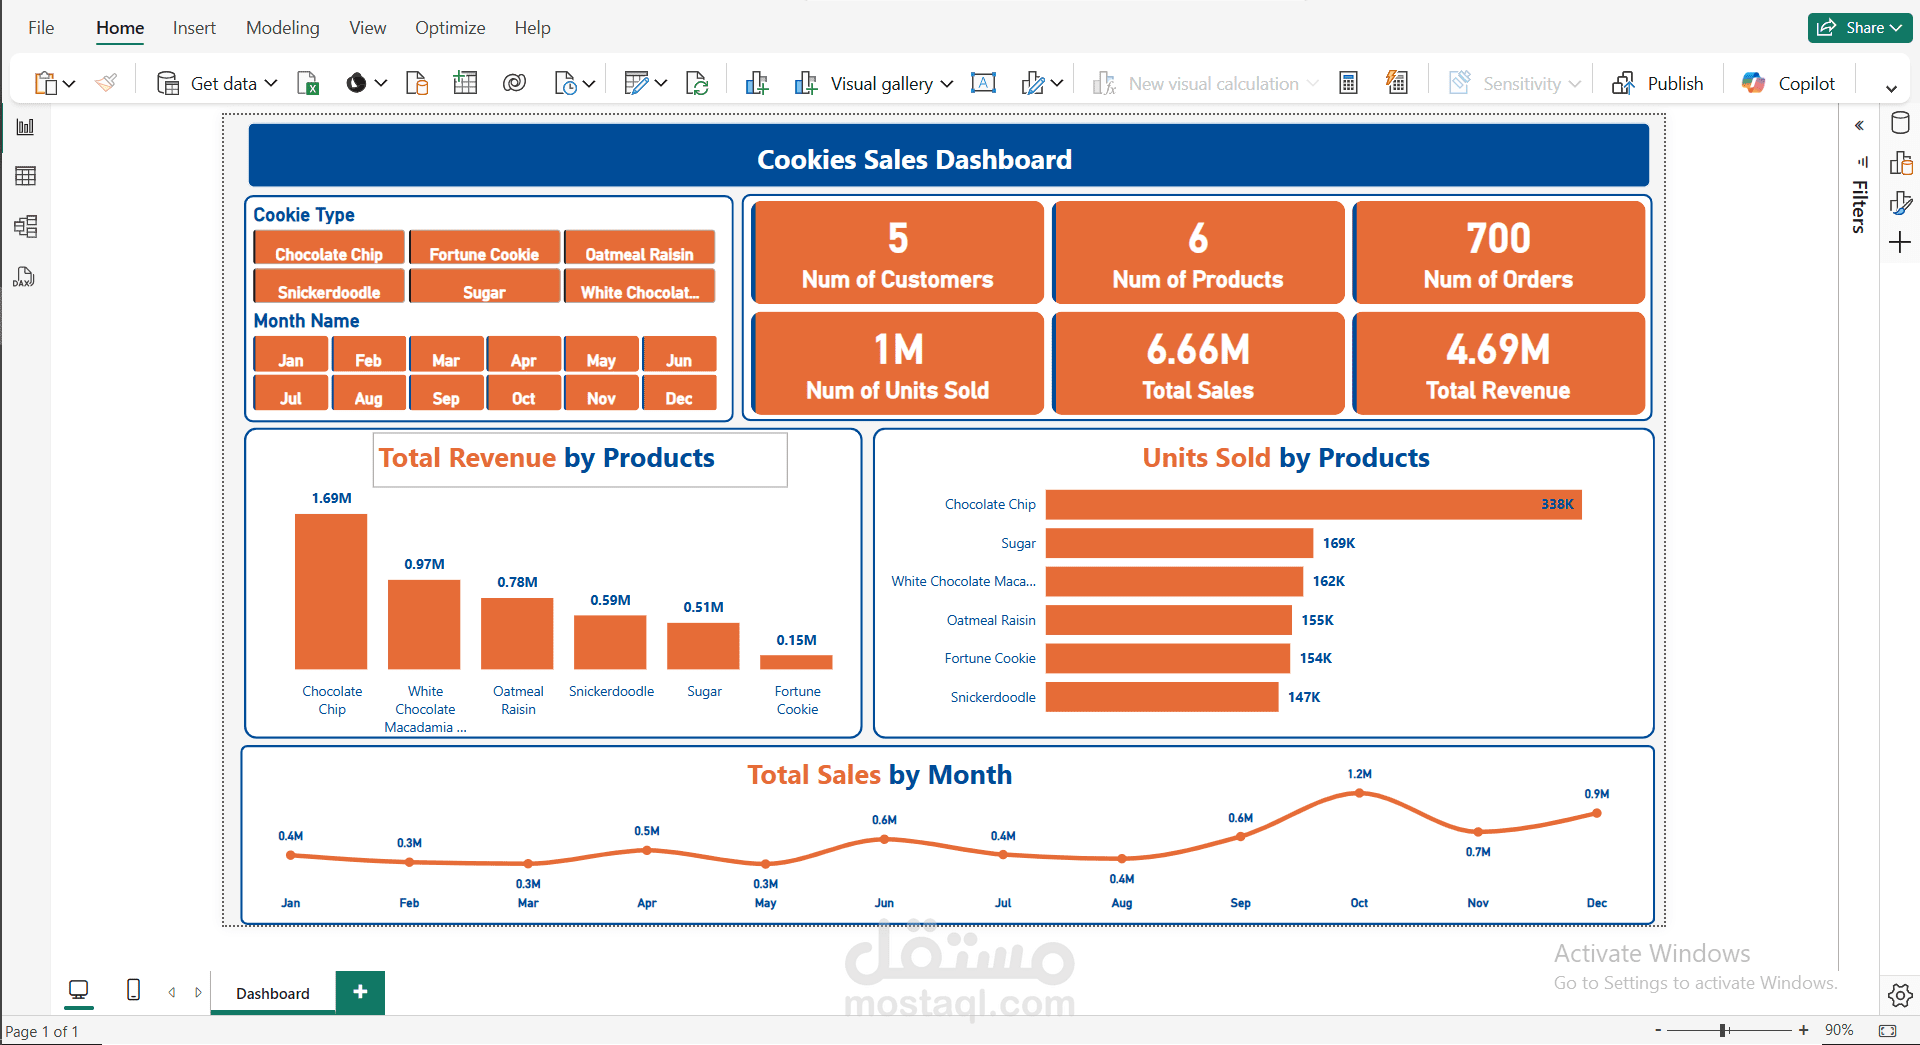Open the Report view icon in left sidebar

click(25, 127)
